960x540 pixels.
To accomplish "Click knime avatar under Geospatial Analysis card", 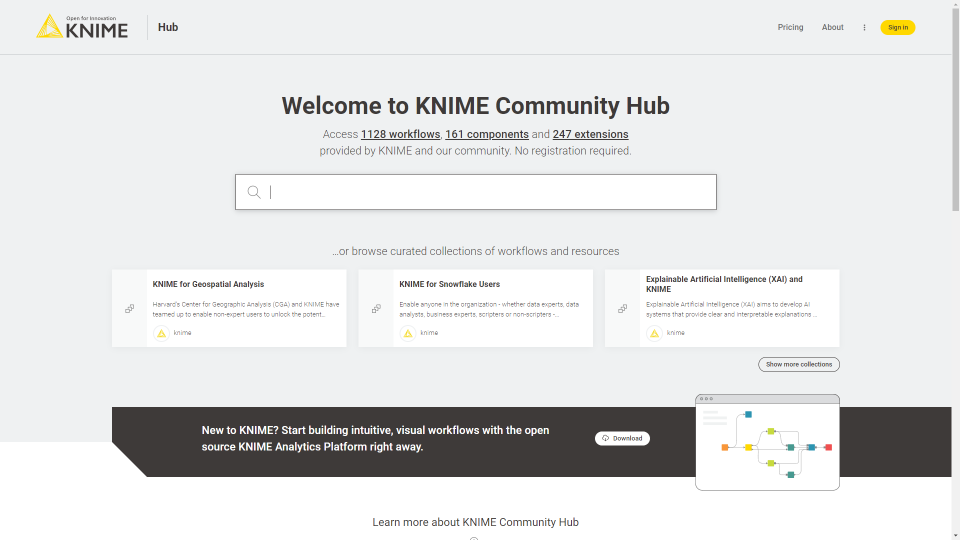I will coord(161,333).
